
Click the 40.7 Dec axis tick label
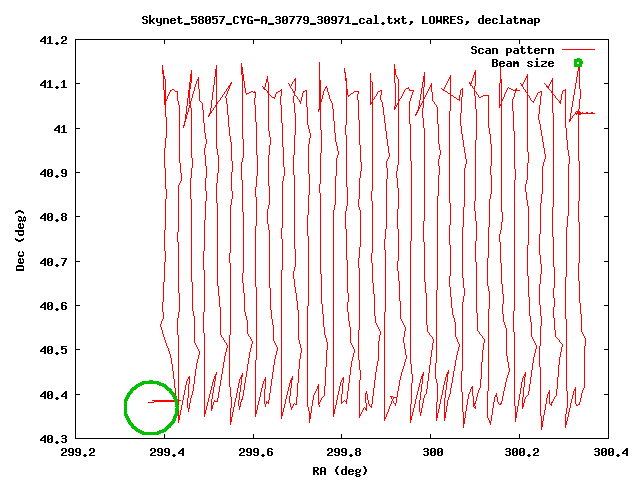pos(53,262)
